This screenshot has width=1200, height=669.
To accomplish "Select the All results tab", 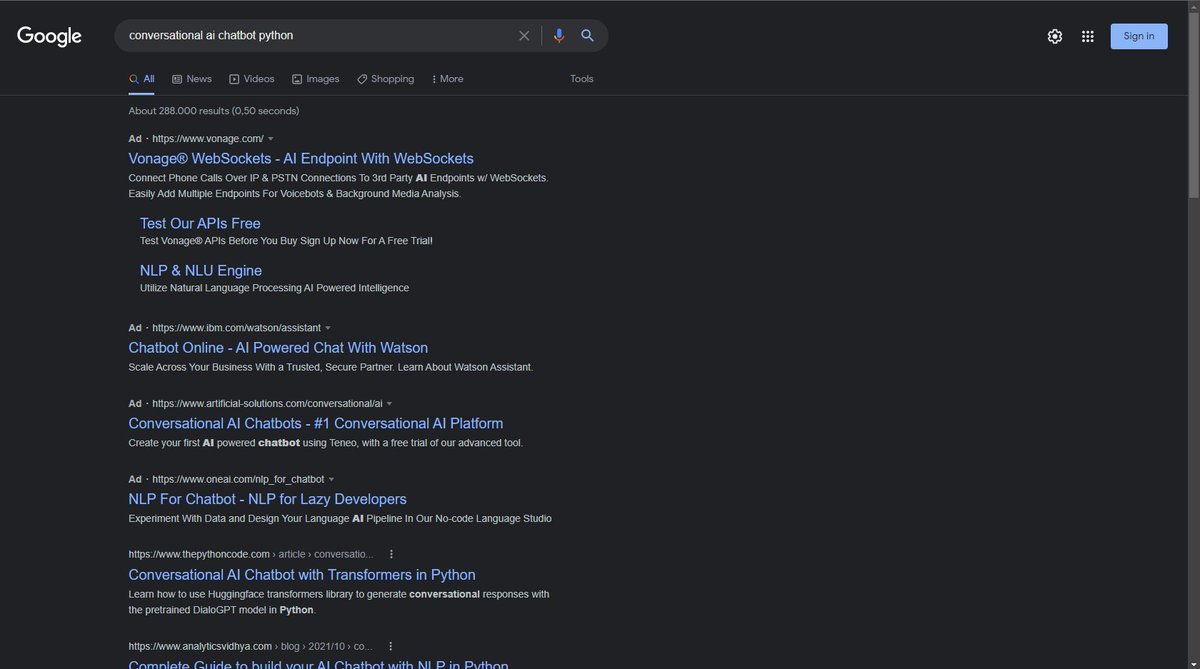I will click(x=141, y=79).
